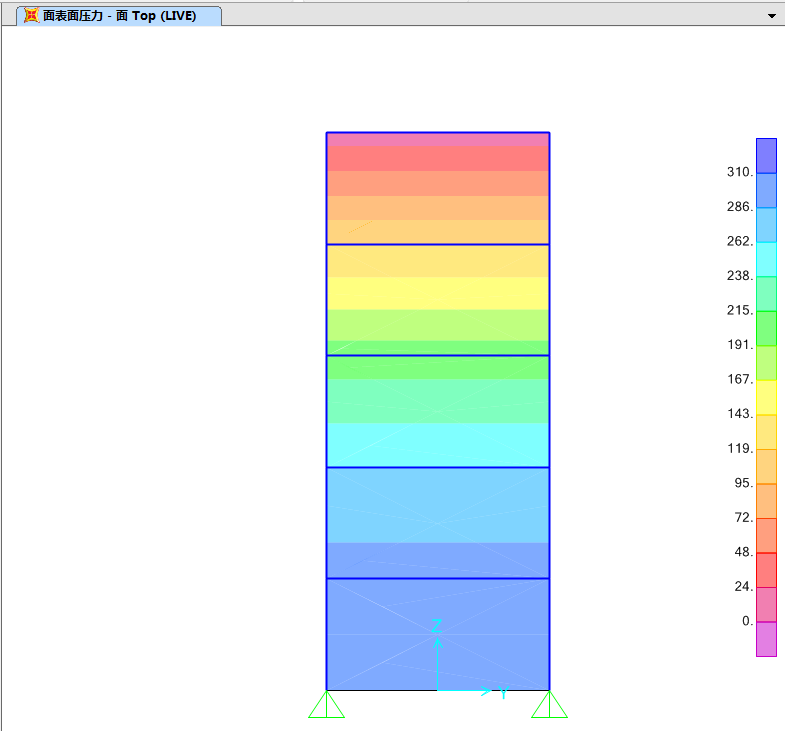
Task: Open the view tab list dropdown arrow
Action: pyautogui.click(x=771, y=16)
